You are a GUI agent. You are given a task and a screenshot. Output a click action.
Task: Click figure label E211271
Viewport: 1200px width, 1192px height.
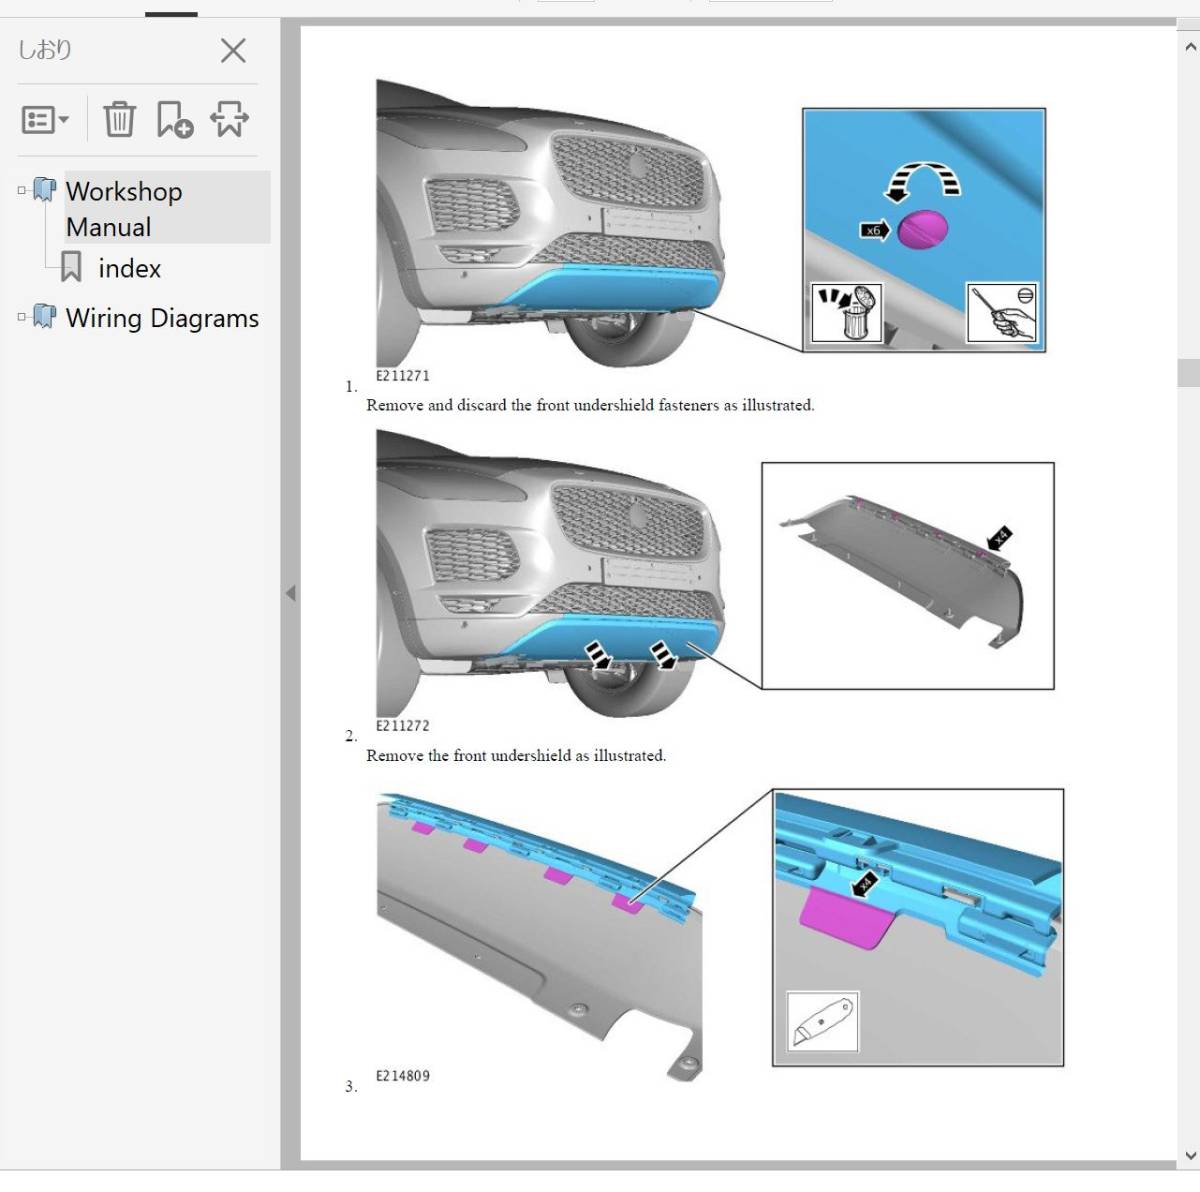(x=403, y=376)
